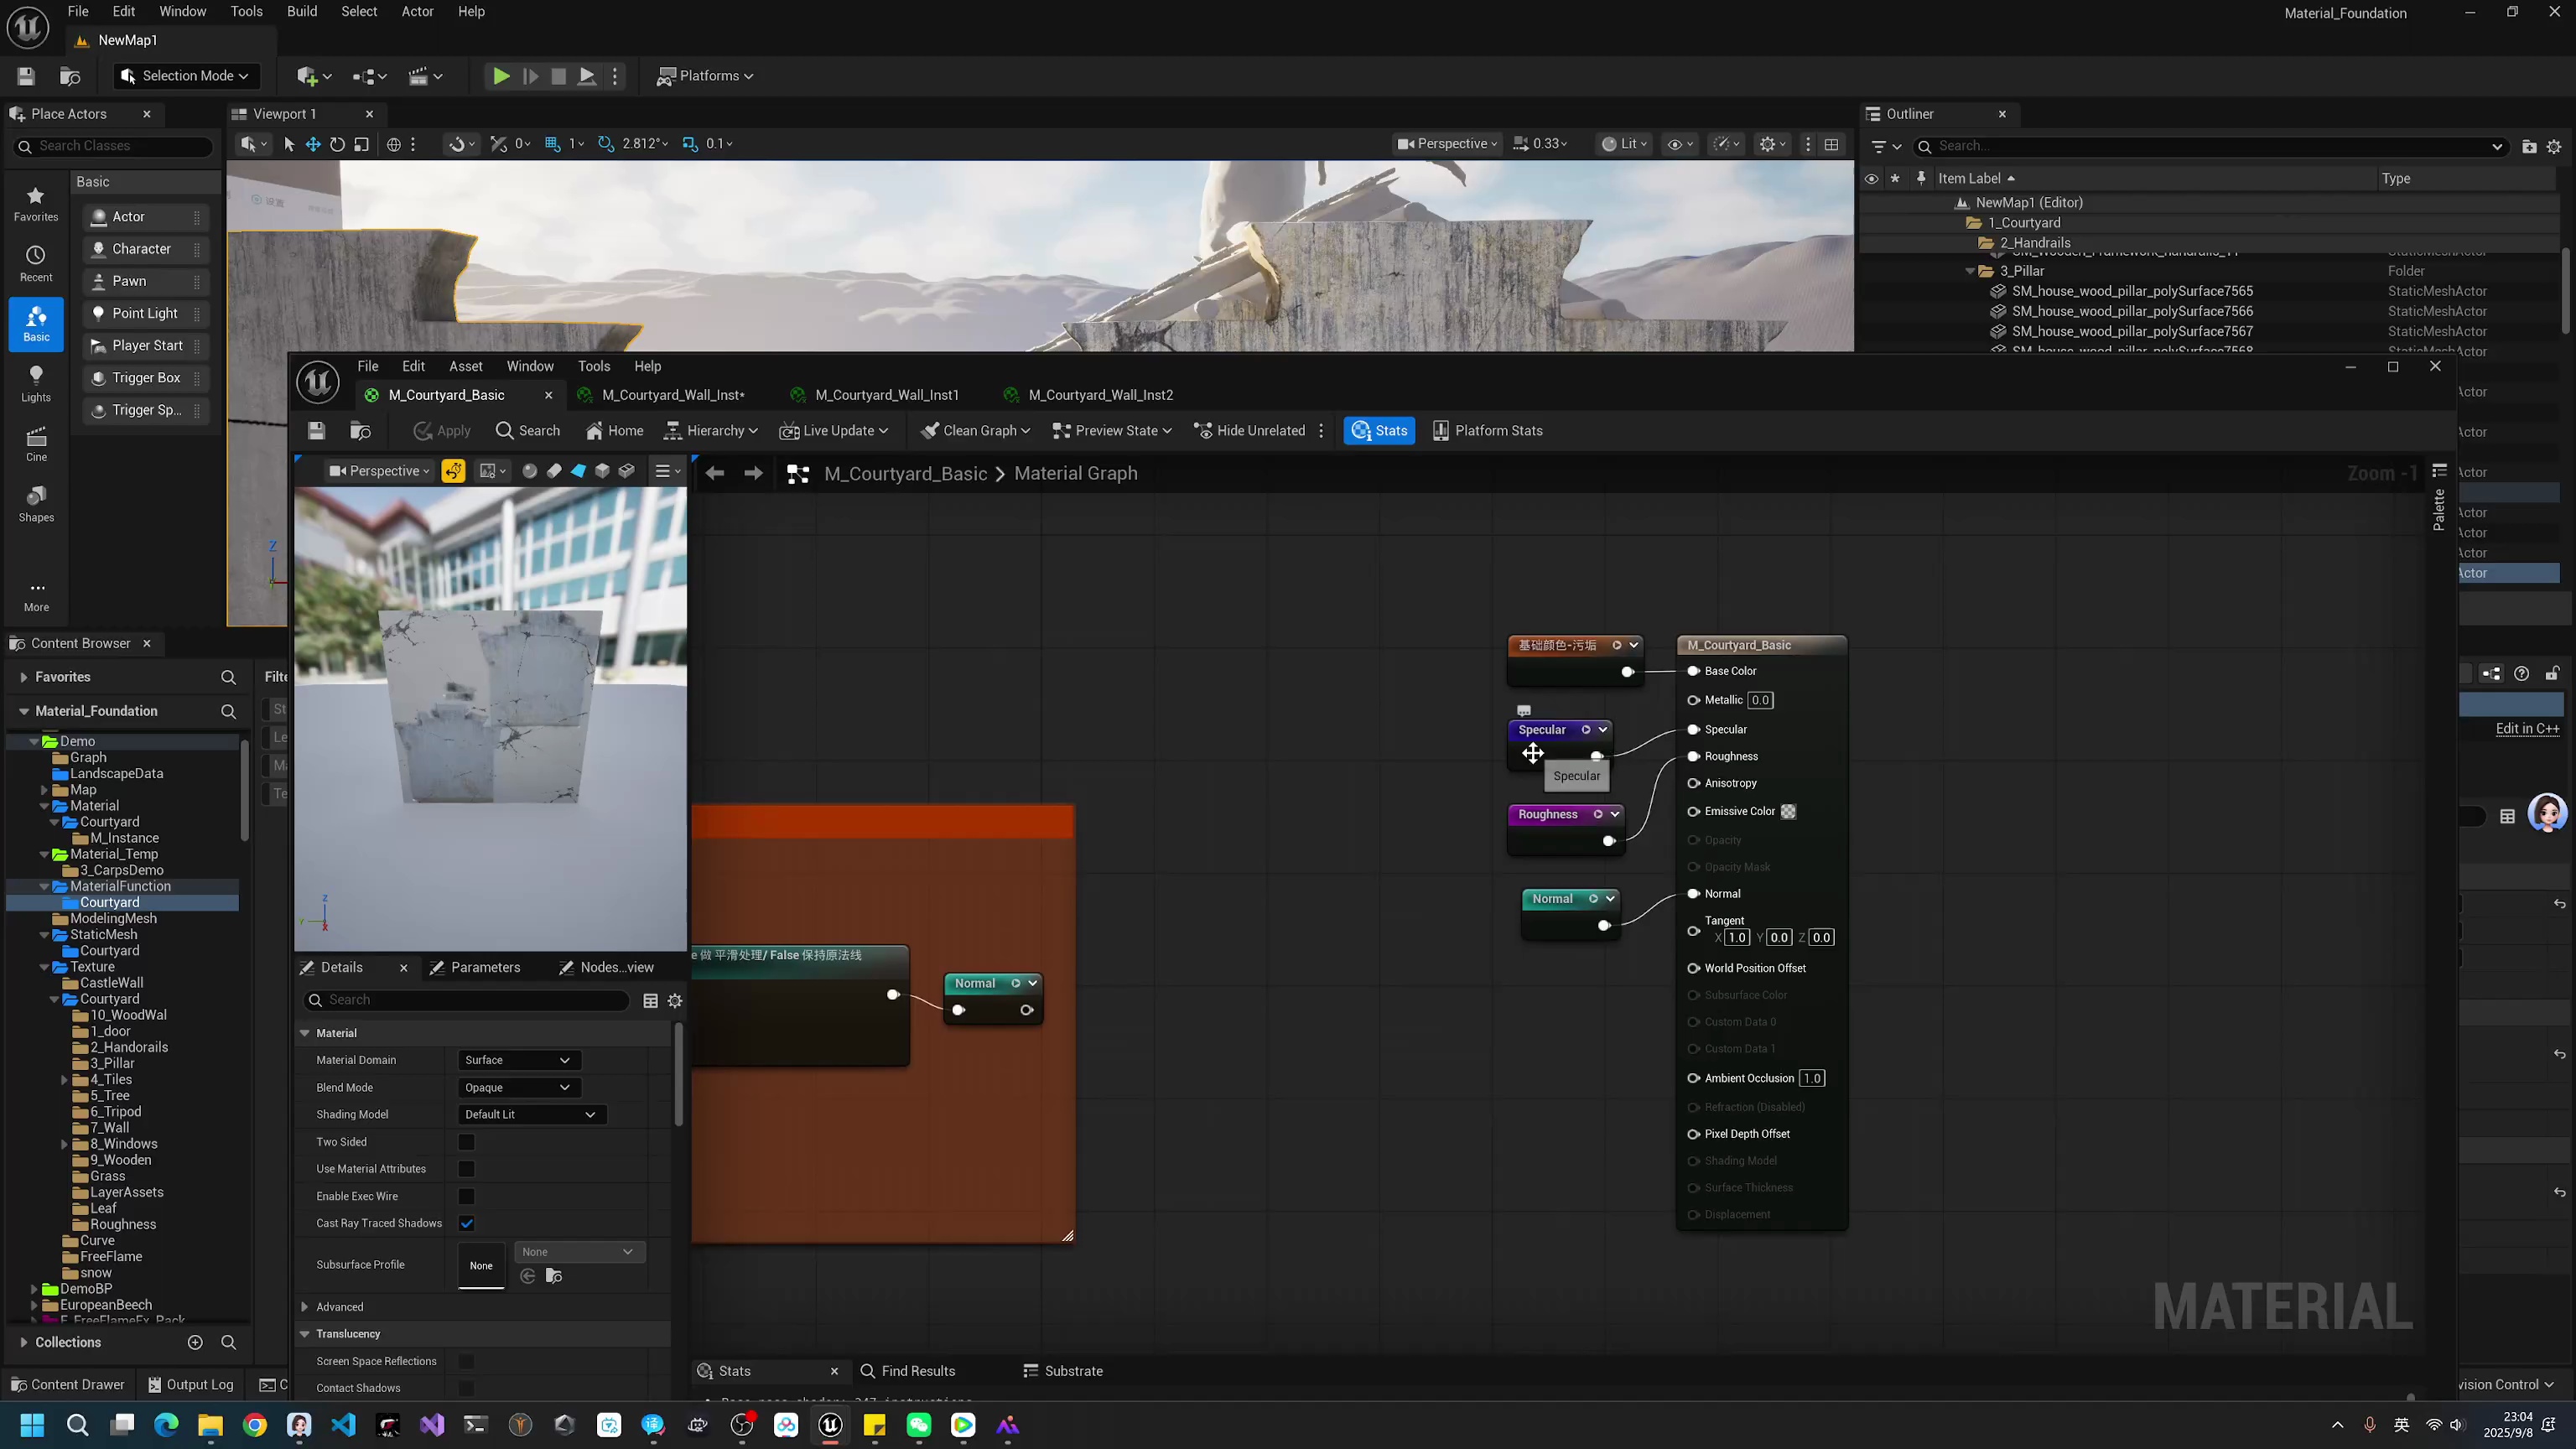Enable the Enable Exec Wire checkbox

point(467,1197)
